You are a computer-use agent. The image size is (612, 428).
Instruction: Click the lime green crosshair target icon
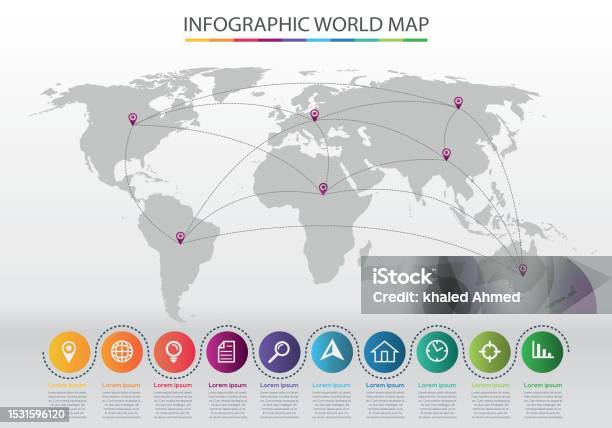point(489,352)
